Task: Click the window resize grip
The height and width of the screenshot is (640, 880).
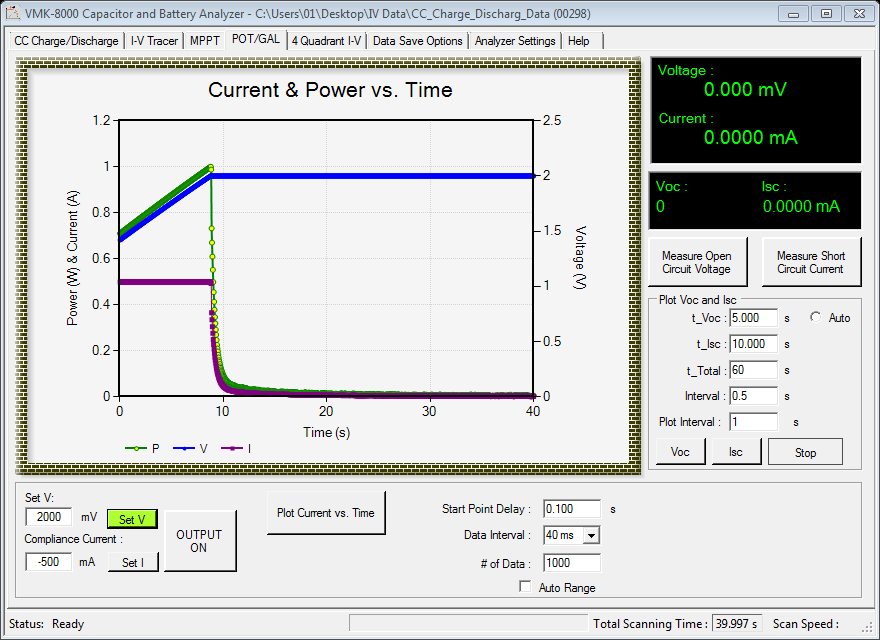Action: 868,627
